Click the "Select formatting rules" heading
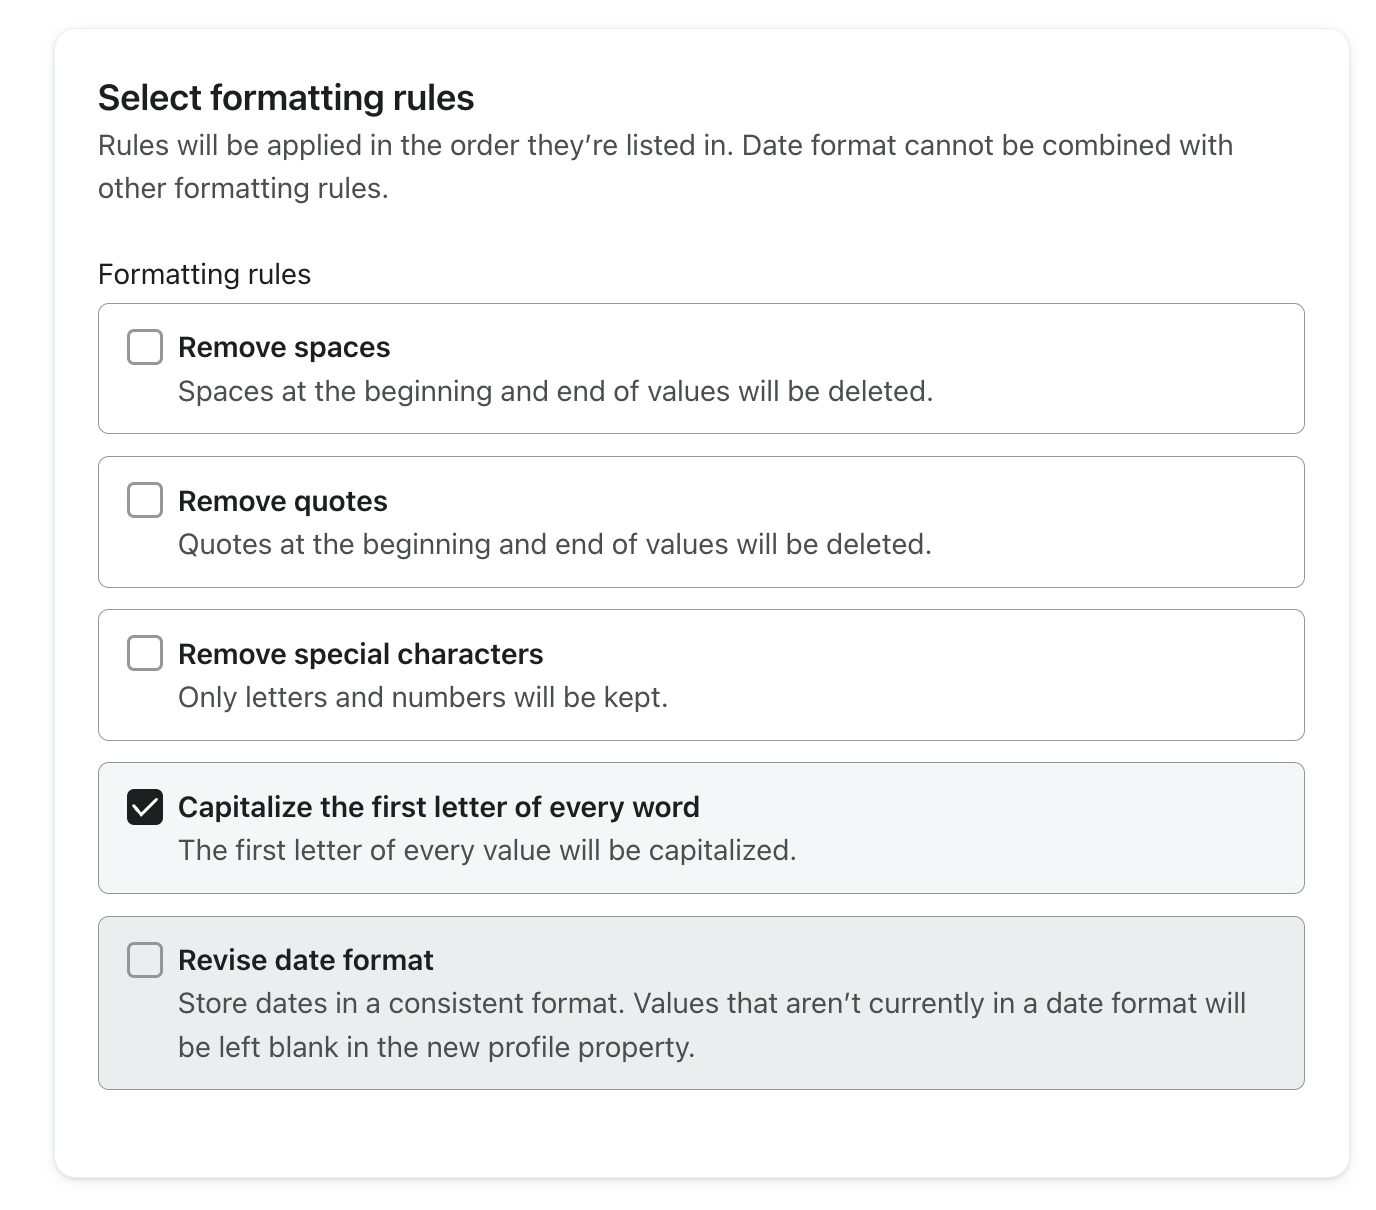1376x1210 pixels. (286, 98)
